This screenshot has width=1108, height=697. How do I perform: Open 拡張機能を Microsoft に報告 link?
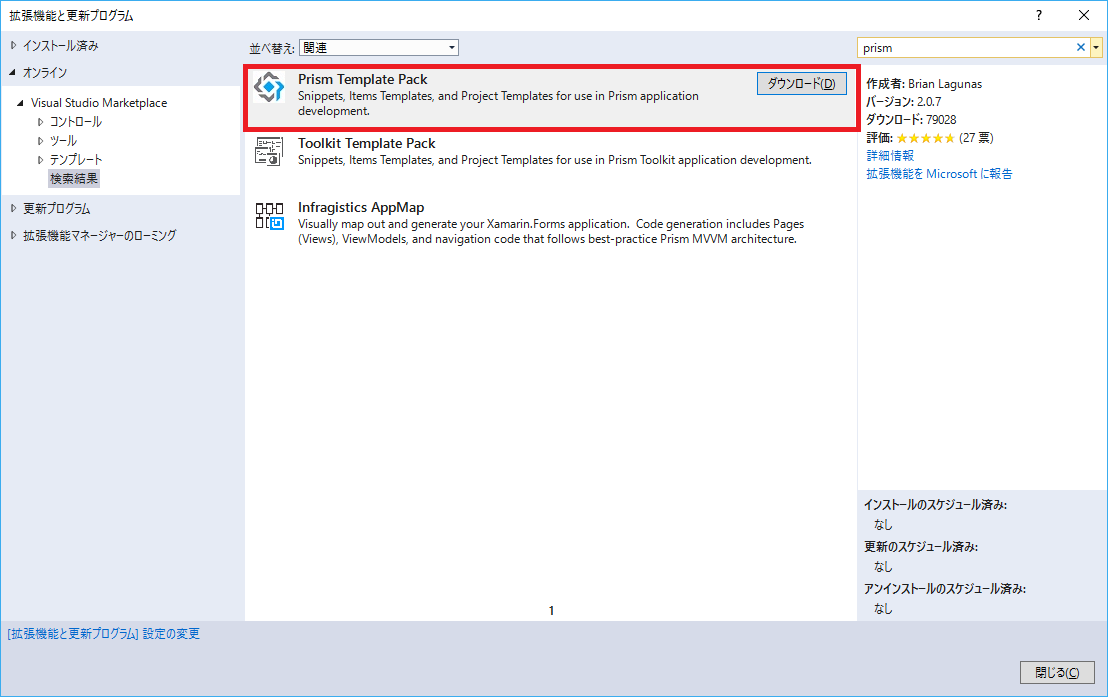939,173
